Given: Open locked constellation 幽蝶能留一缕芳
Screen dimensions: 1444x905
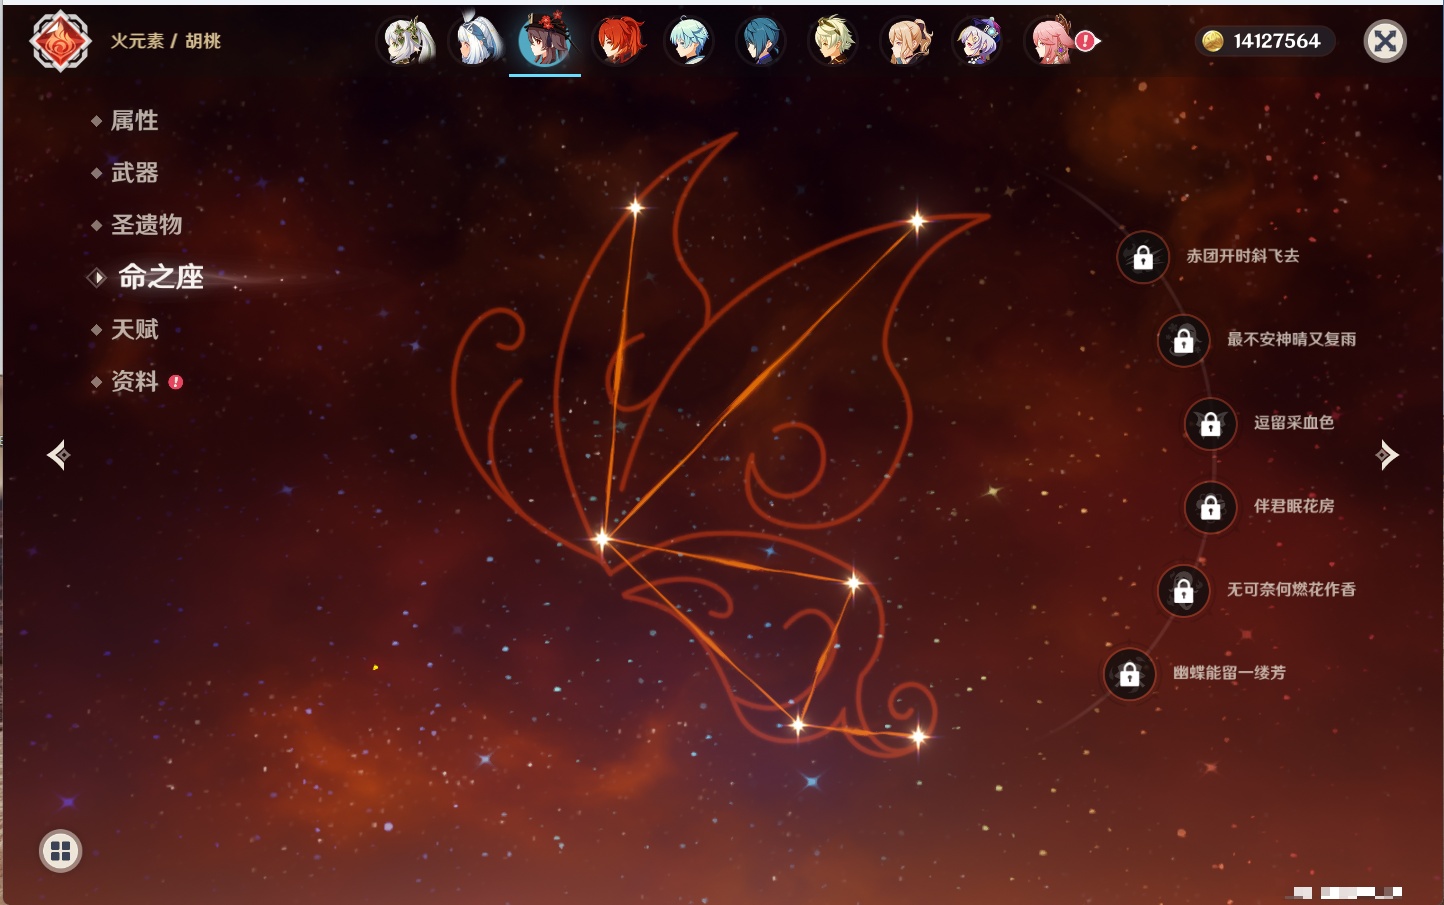Looking at the screenshot, I should click(x=1129, y=674).
